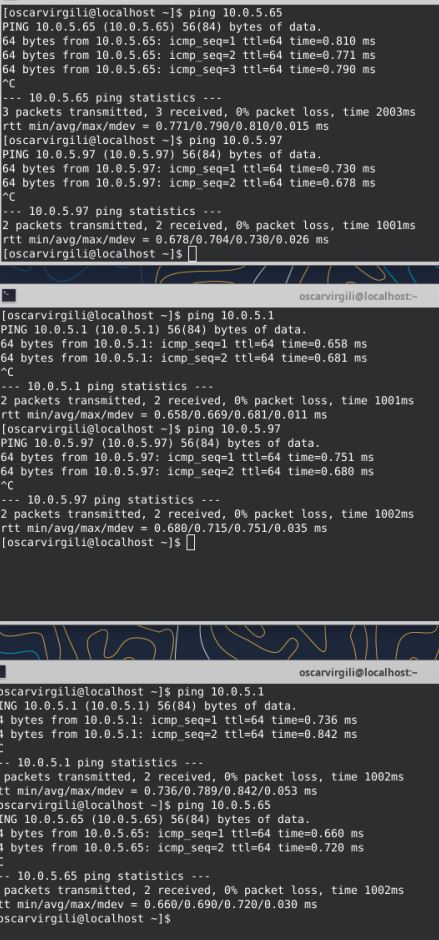Click the desktop wallpaper beneath the 0.026 mdev terminal
The height and width of the screenshot is (940, 439).
pyautogui.click(x=220, y=273)
